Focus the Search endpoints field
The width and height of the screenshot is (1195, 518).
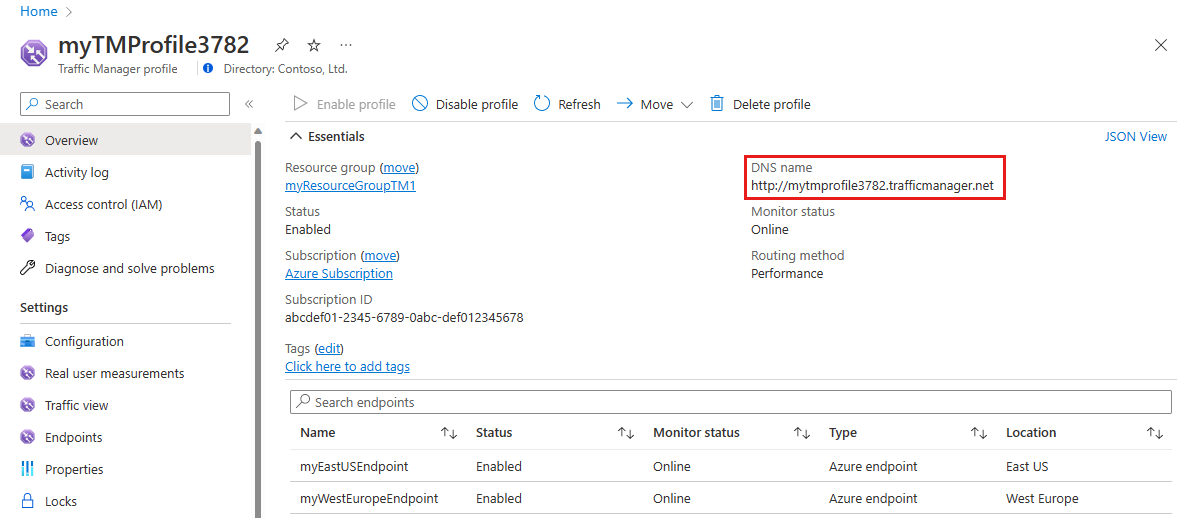coord(731,401)
